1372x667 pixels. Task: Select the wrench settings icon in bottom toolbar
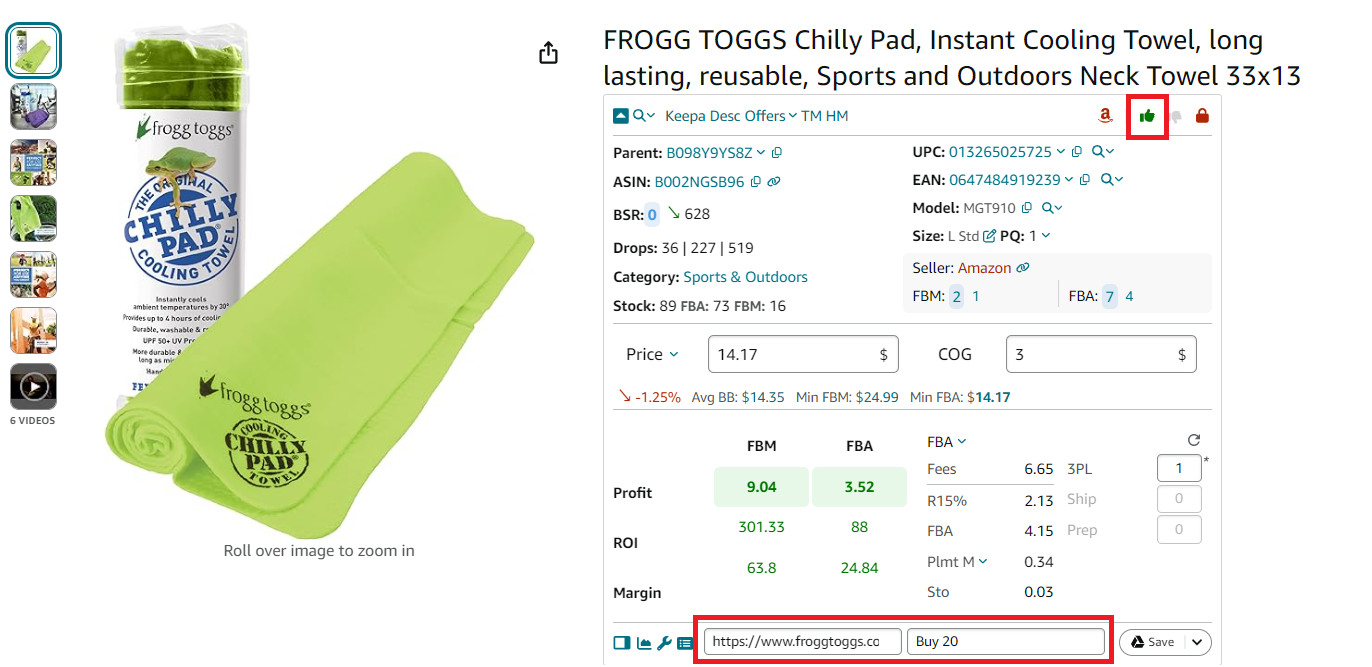[x=664, y=643]
